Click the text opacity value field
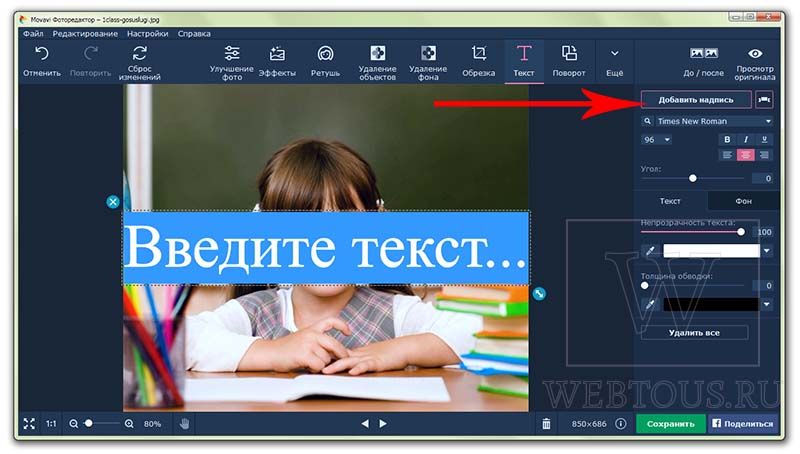Viewport: 800px width, 454px height. (x=764, y=232)
